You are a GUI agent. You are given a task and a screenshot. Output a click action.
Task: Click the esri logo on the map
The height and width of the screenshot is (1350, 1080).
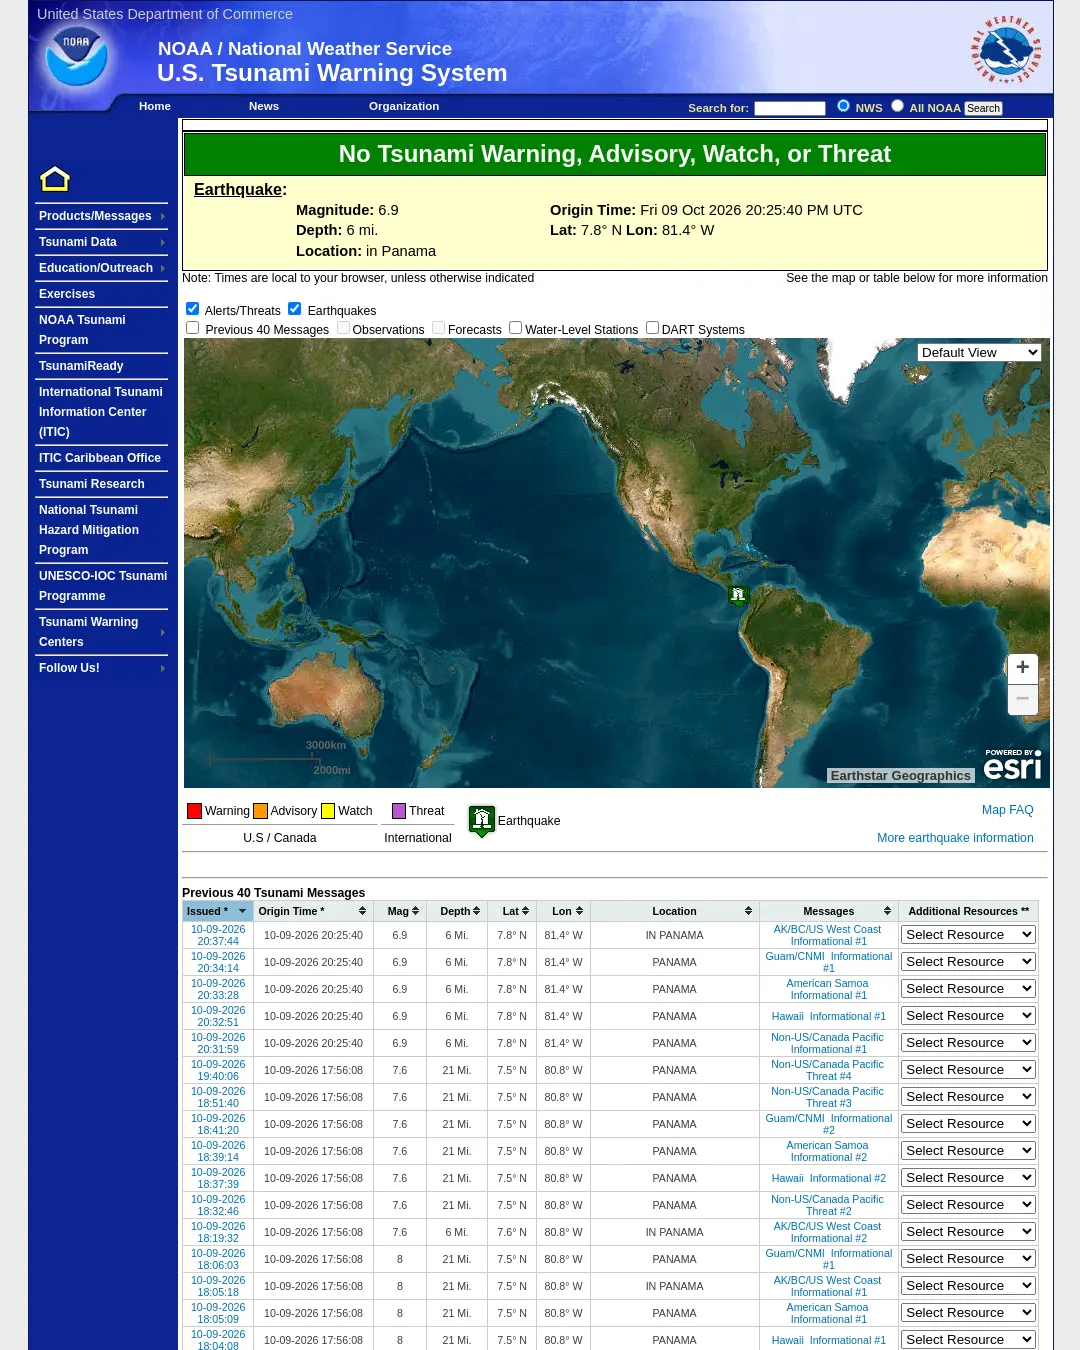1012,765
